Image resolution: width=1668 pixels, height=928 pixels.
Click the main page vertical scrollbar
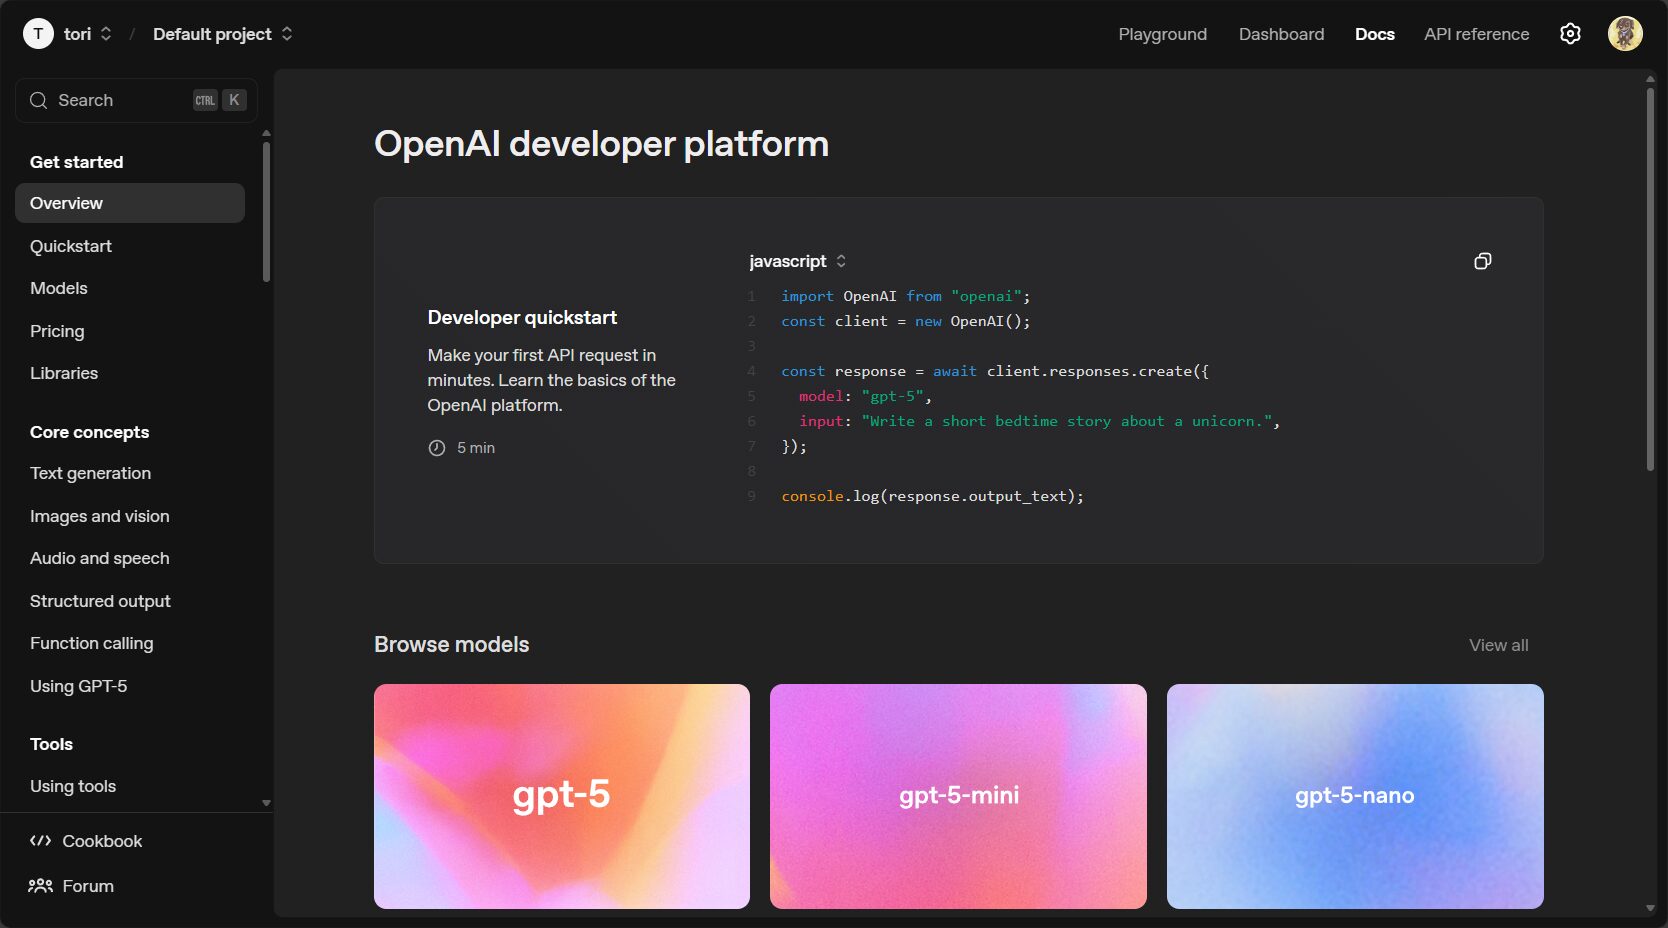[1650, 280]
